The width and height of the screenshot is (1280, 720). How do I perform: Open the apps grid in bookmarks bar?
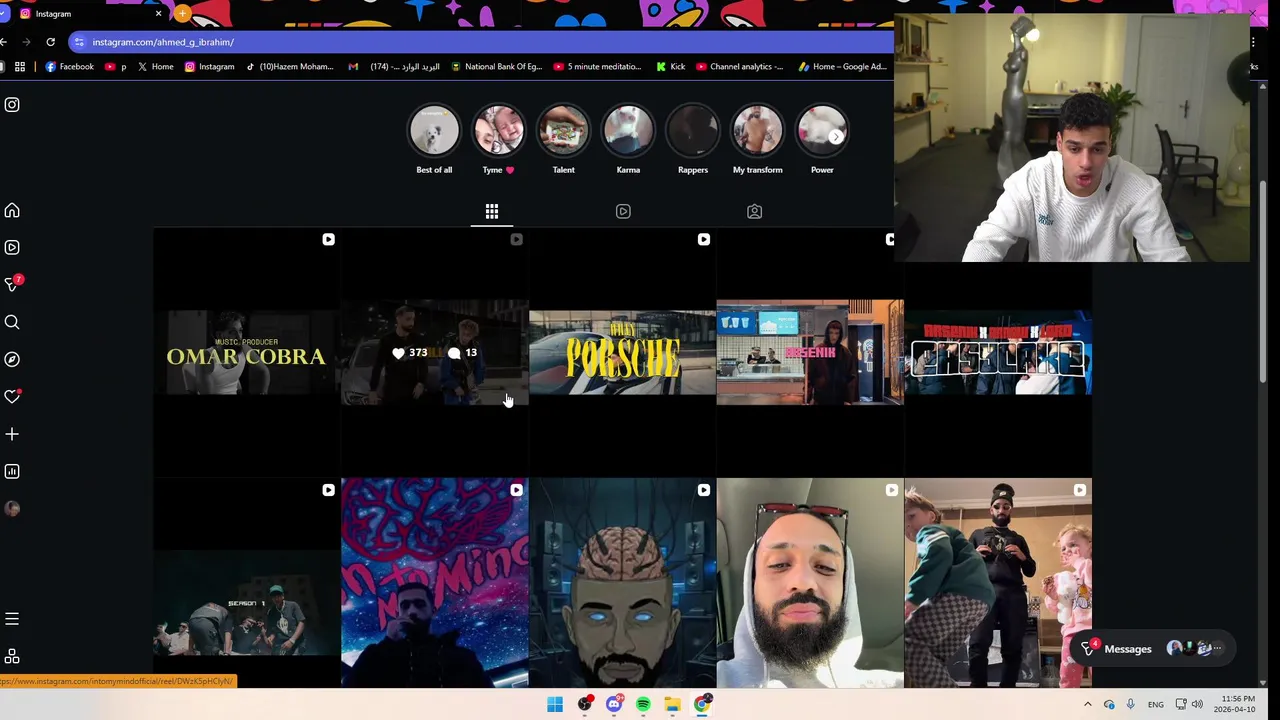click(19, 67)
